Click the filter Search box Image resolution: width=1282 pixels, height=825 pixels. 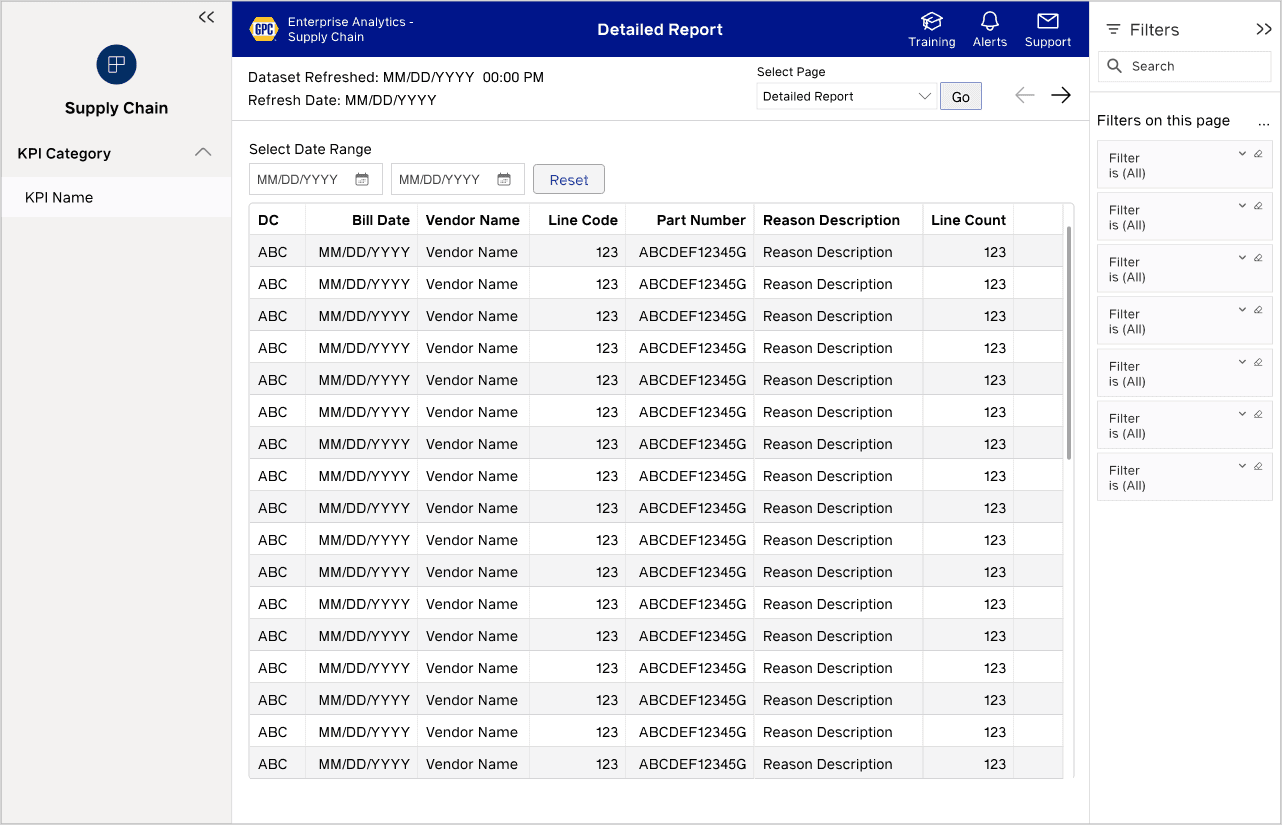1184,66
